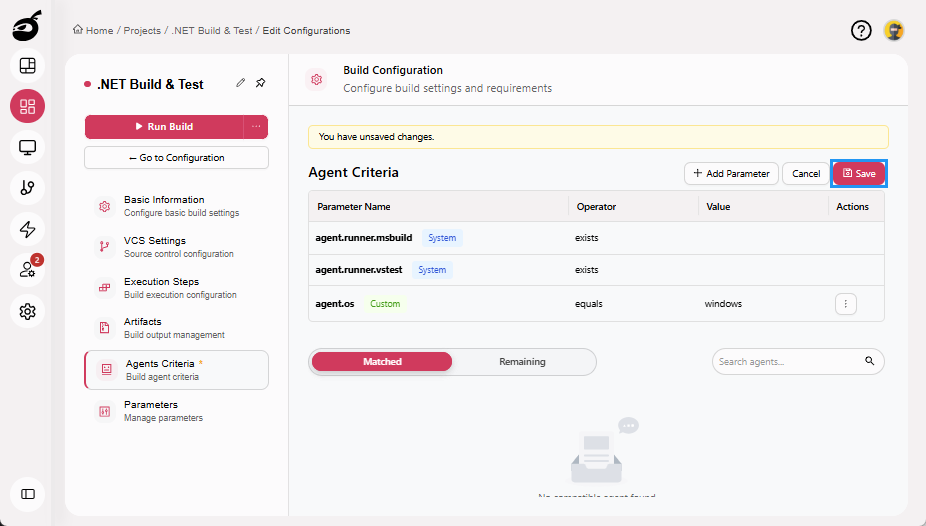Open user management icon with badge 2

(x=27, y=270)
